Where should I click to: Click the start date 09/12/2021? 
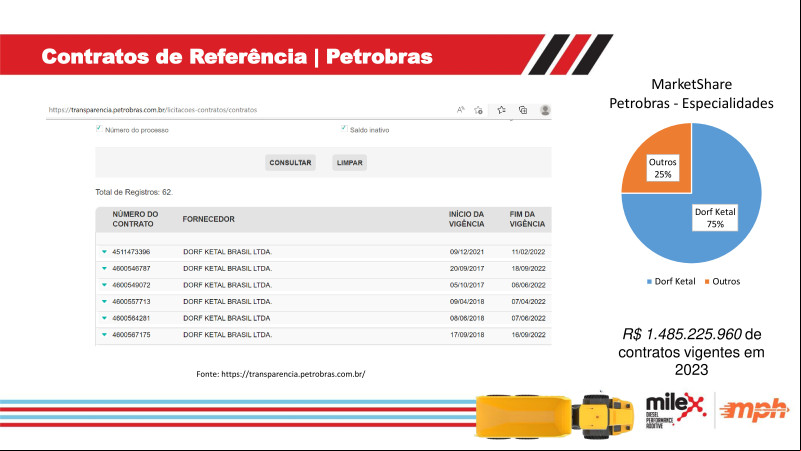467,252
